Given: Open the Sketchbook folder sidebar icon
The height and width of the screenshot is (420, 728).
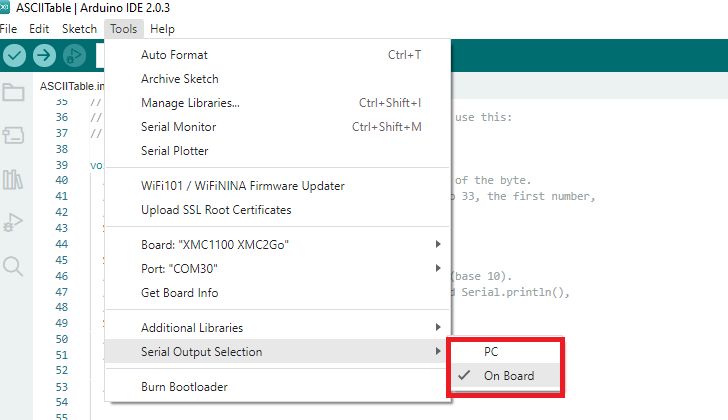Looking at the screenshot, I should tap(13, 92).
